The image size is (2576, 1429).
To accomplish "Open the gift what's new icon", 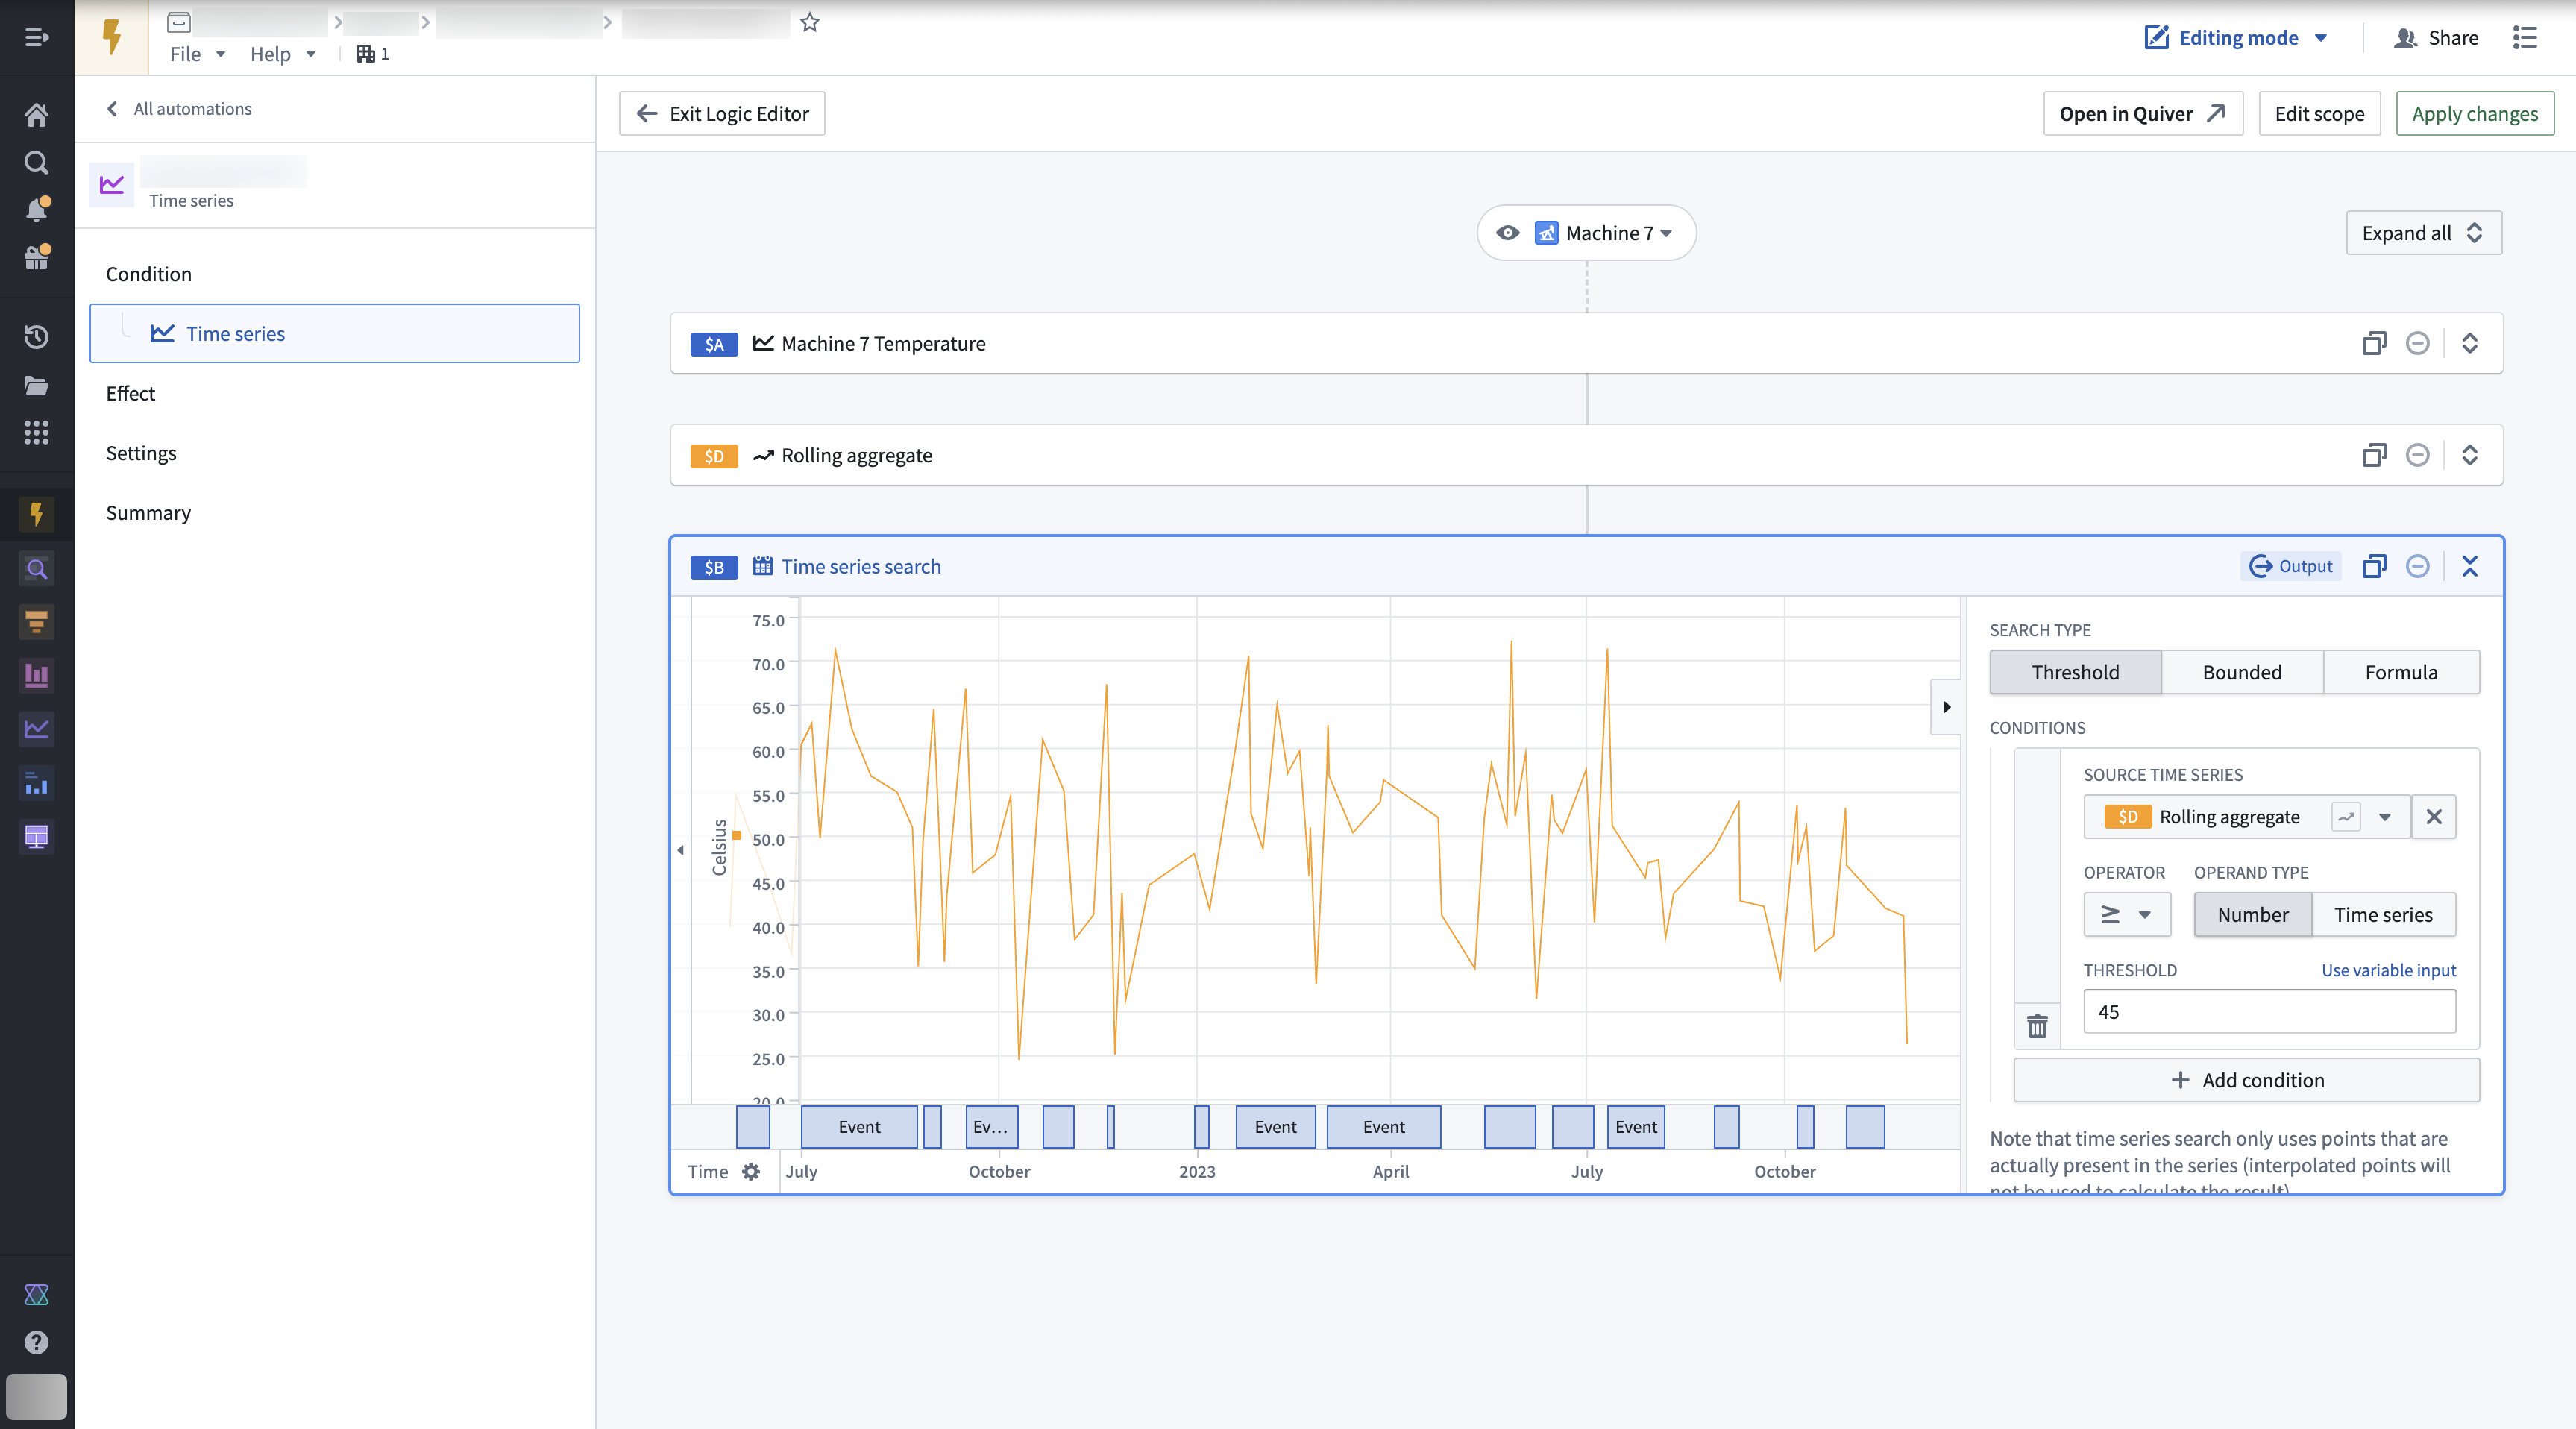I will tap(36, 257).
